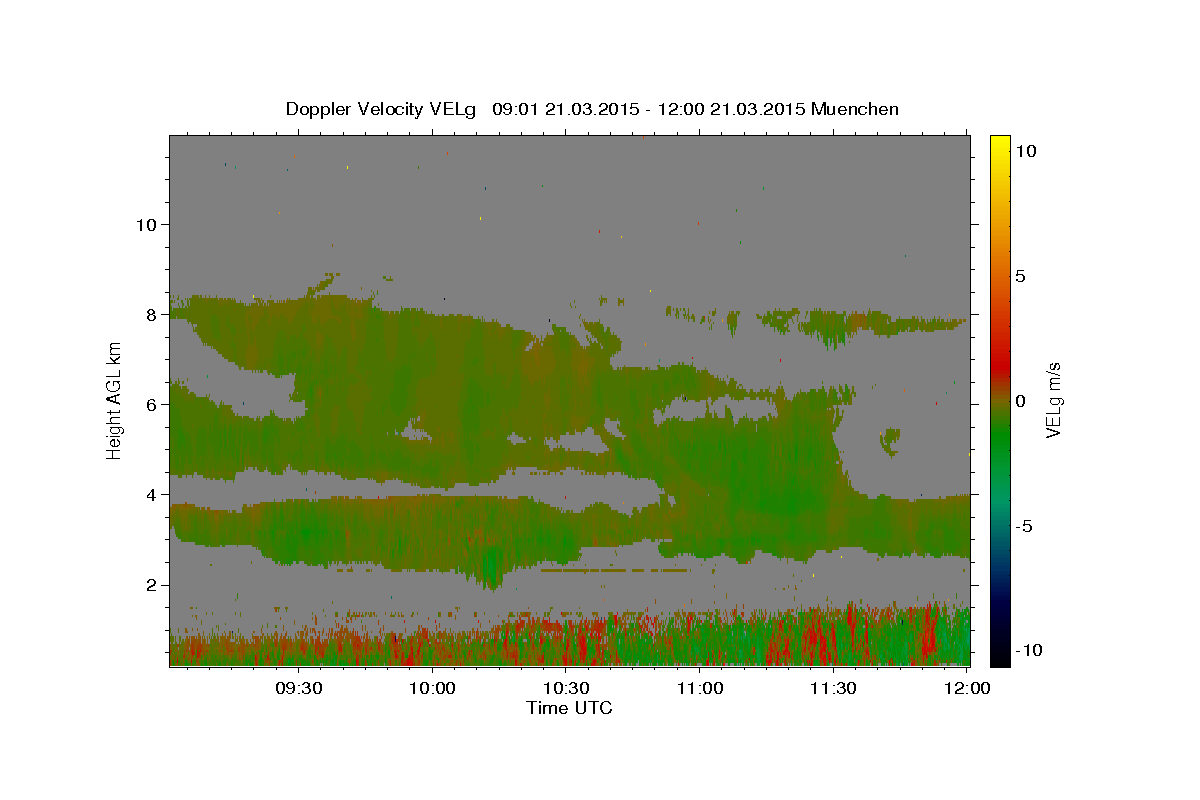Select the 10:30 time tick label

click(x=566, y=688)
